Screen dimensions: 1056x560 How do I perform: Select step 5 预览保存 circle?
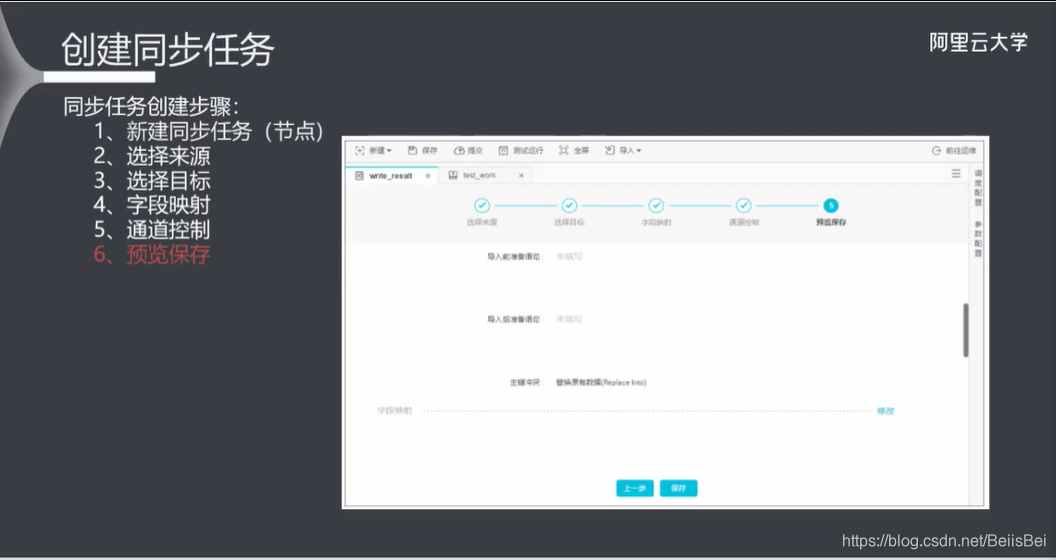click(831, 205)
